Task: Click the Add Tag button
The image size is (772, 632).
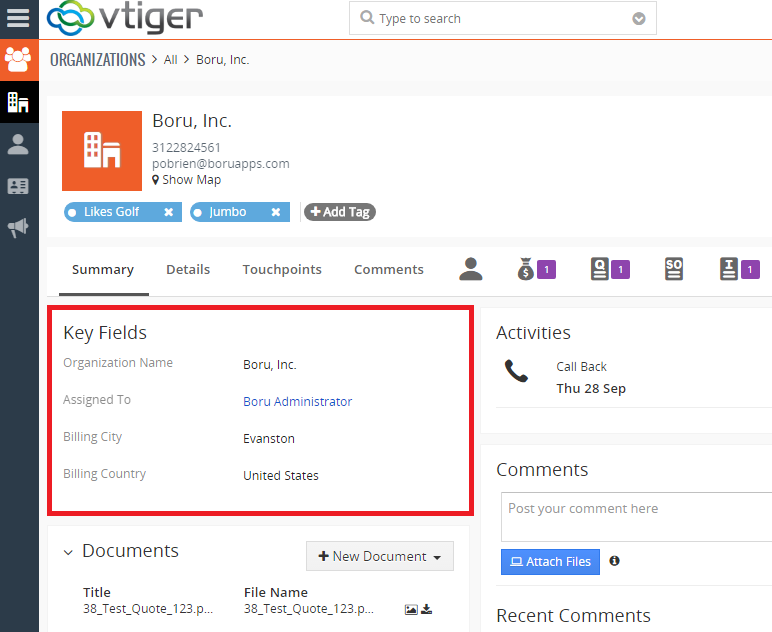Action: [x=340, y=212]
